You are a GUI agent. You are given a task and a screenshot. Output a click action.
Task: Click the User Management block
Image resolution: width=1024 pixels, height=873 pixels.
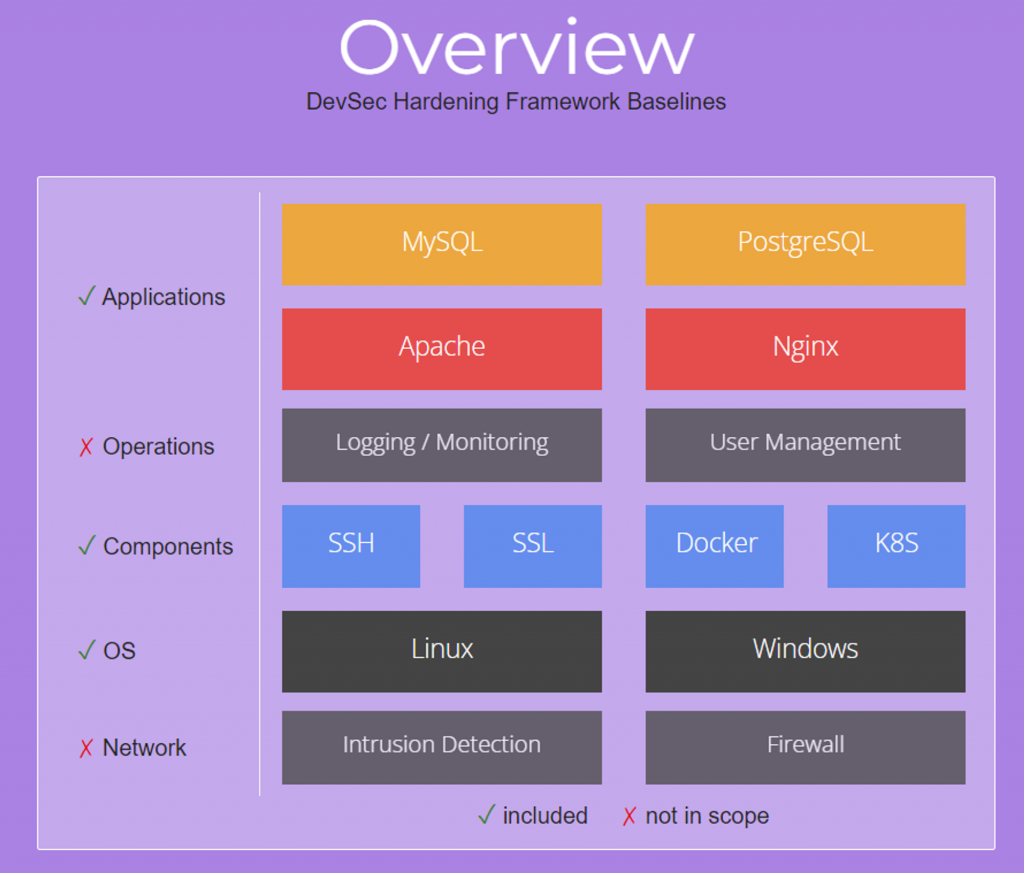tap(805, 445)
